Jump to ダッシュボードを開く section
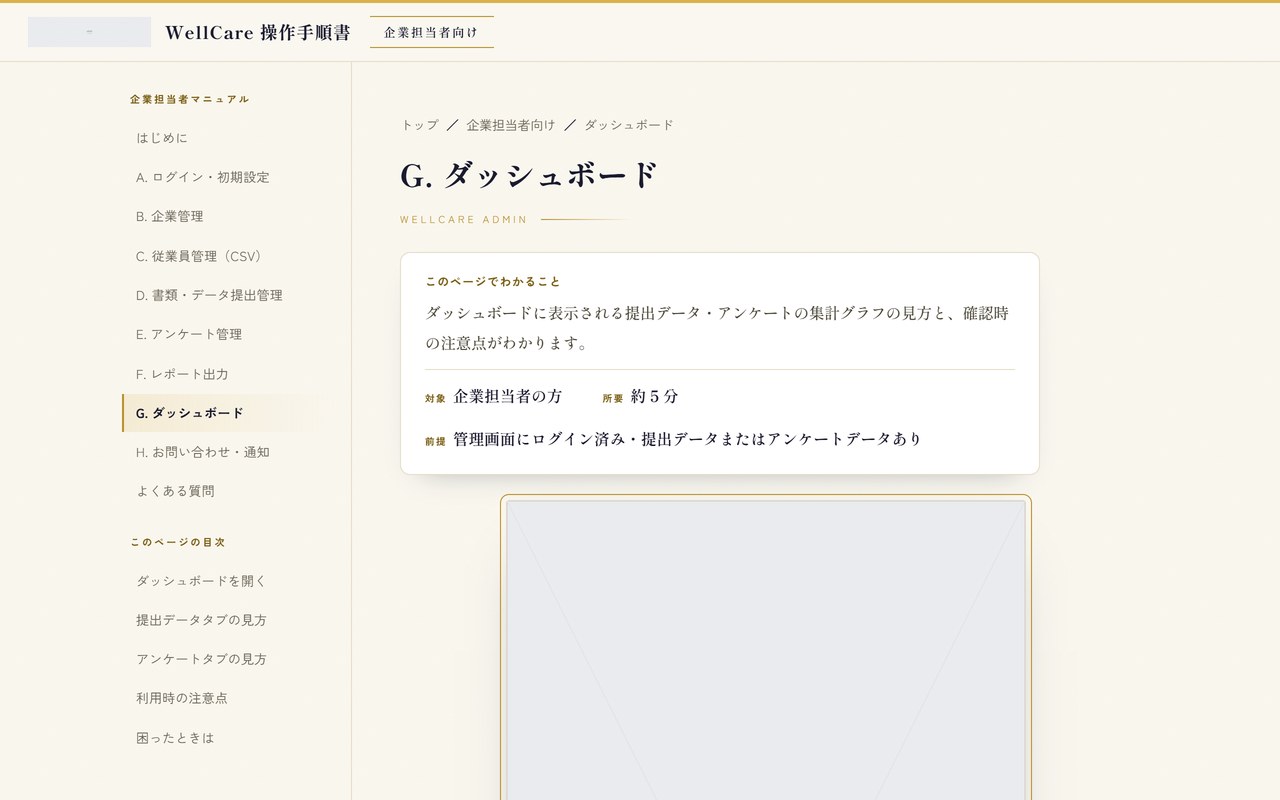Viewport: 1280px width, 800px height. click(x=221, y=581)
